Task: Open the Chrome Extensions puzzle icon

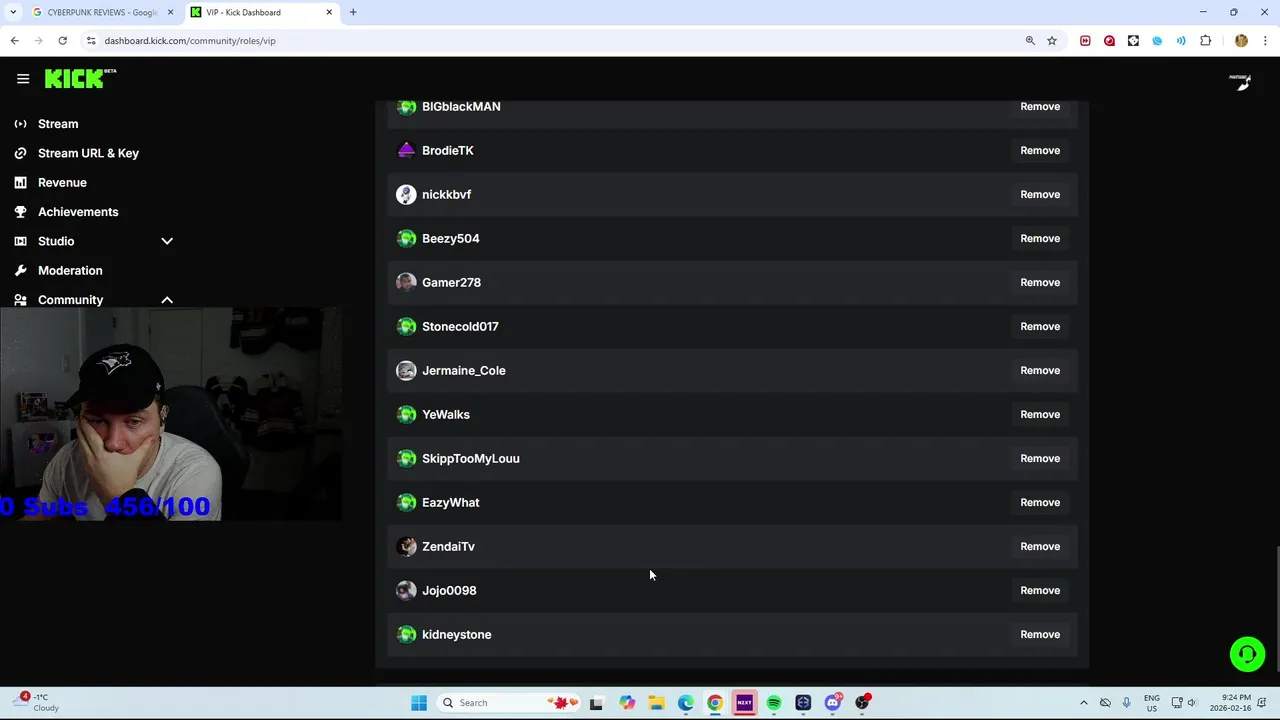Action: tap(1205, 41)
